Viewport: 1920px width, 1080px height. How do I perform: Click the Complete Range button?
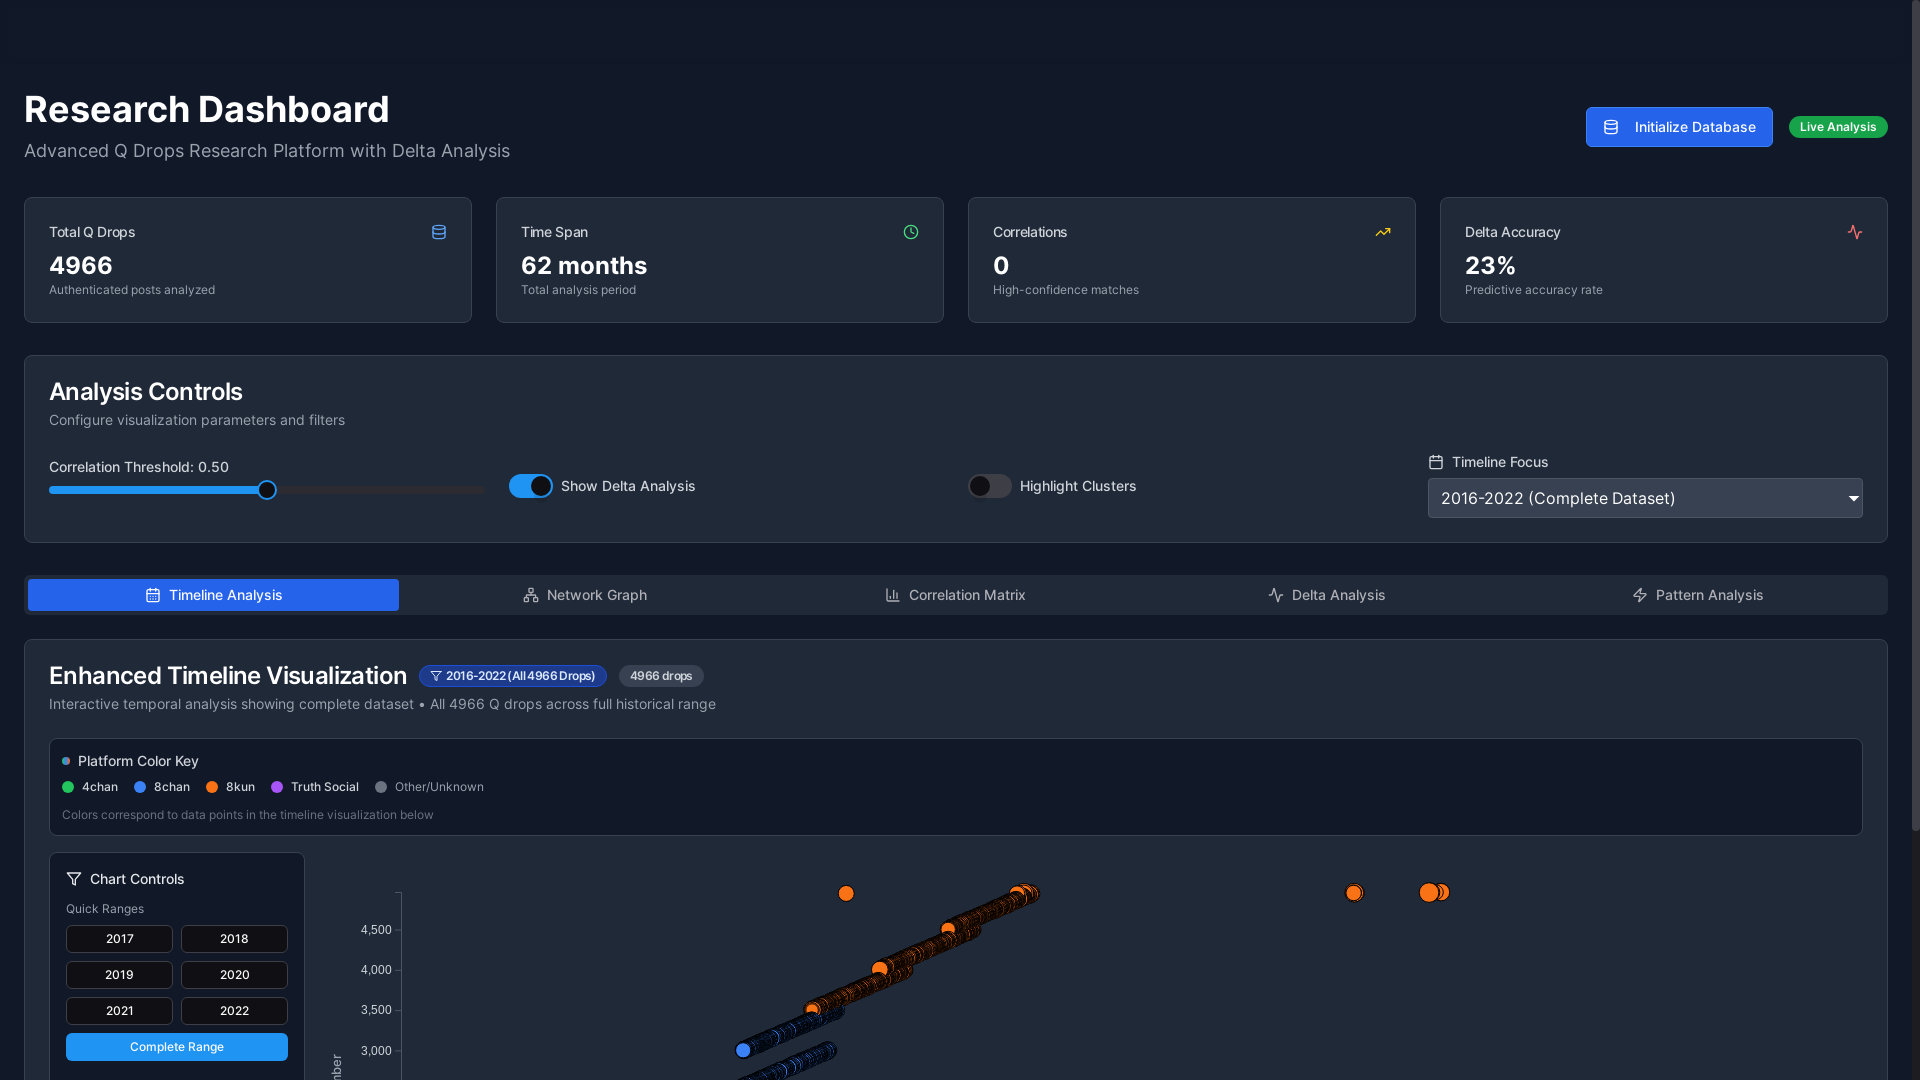(177, 1047)
